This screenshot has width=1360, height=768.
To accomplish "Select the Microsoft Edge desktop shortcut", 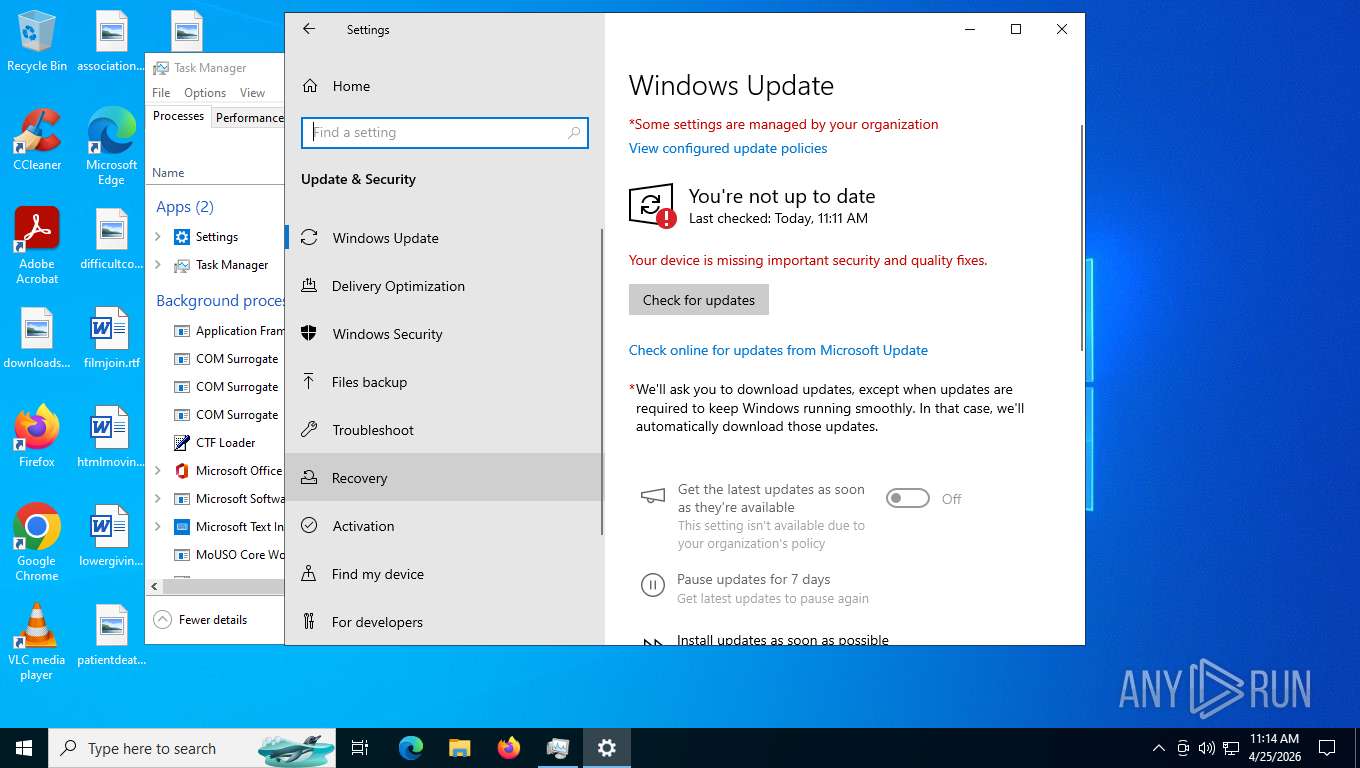I will pyautogui.click(x=111, y=147).
